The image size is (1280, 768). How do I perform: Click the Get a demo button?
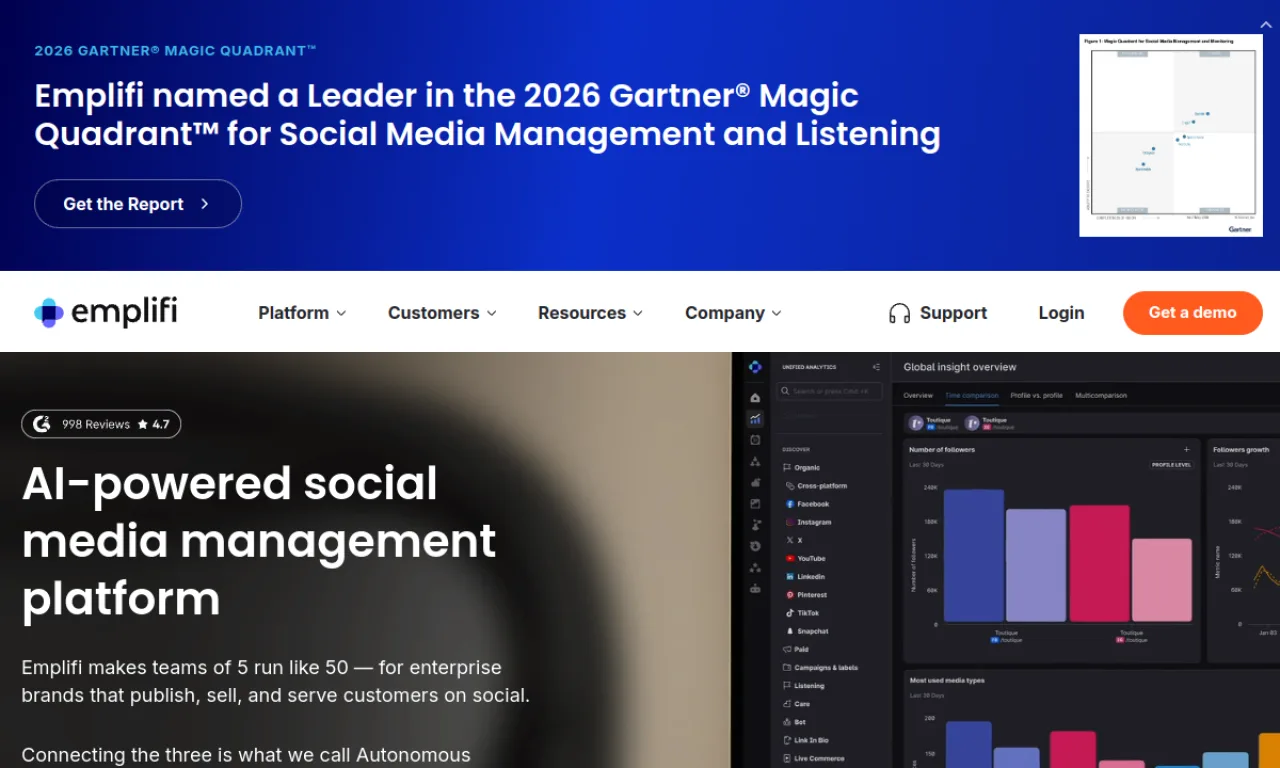1193,313
